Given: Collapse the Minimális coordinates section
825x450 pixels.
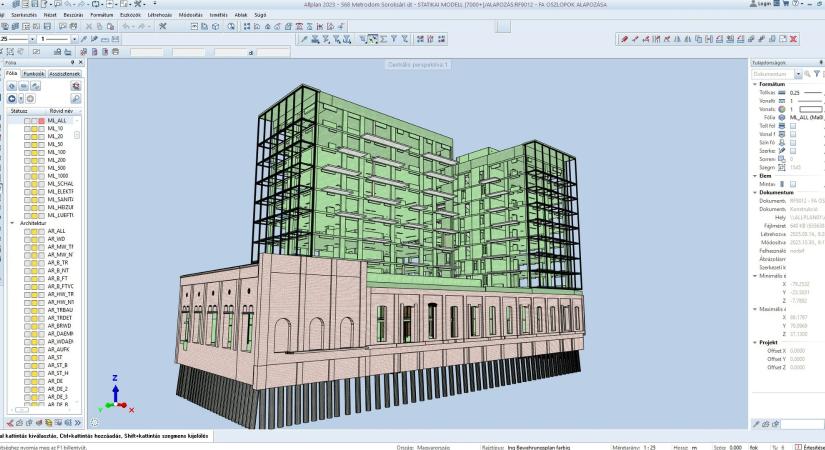Looking at the screenshot, I should point(755,276).
